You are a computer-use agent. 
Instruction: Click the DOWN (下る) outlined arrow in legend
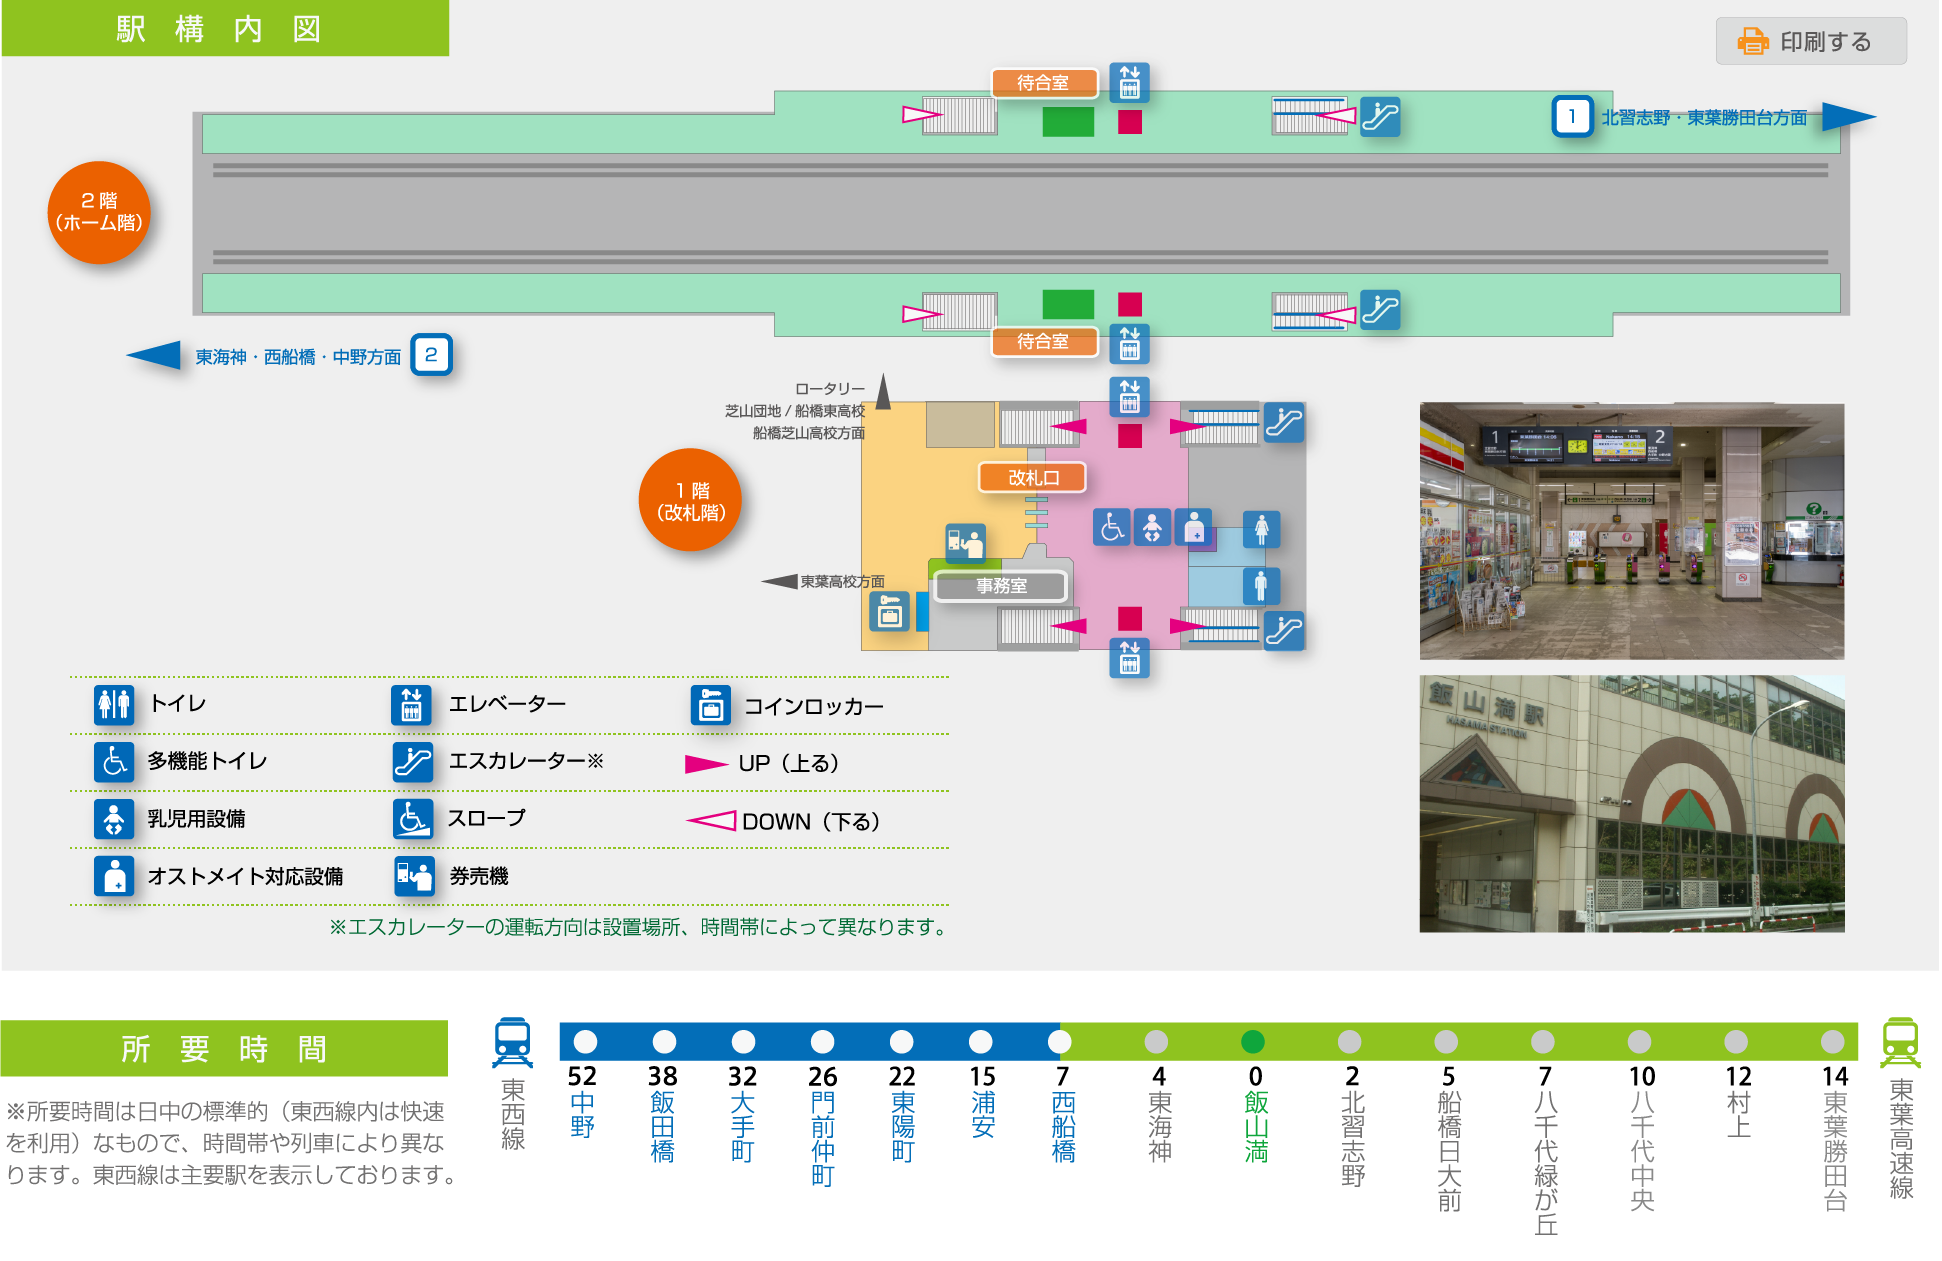[711, 821]
